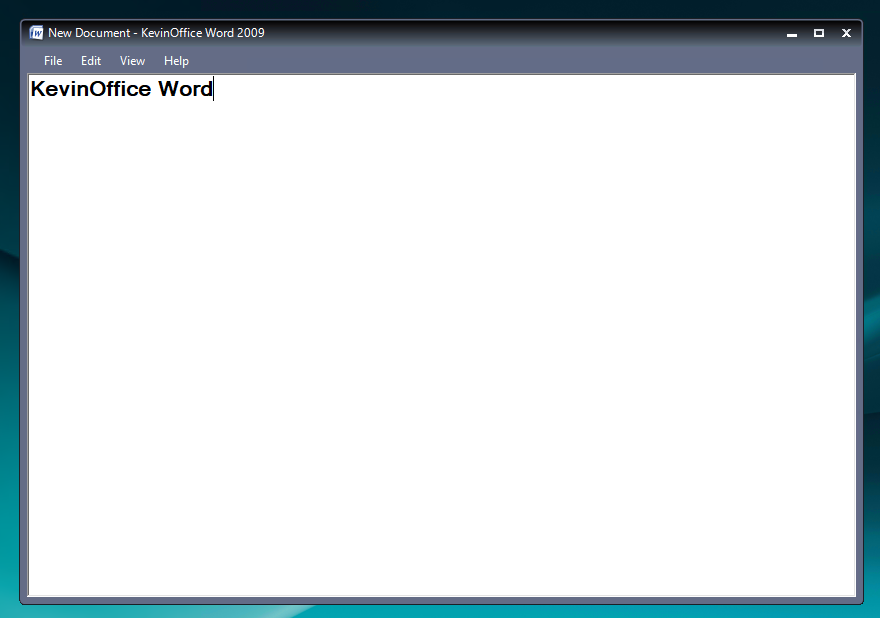Screen dimensions: 880x618
Task: Open the File menu
Action: click(x=53, y=61)
